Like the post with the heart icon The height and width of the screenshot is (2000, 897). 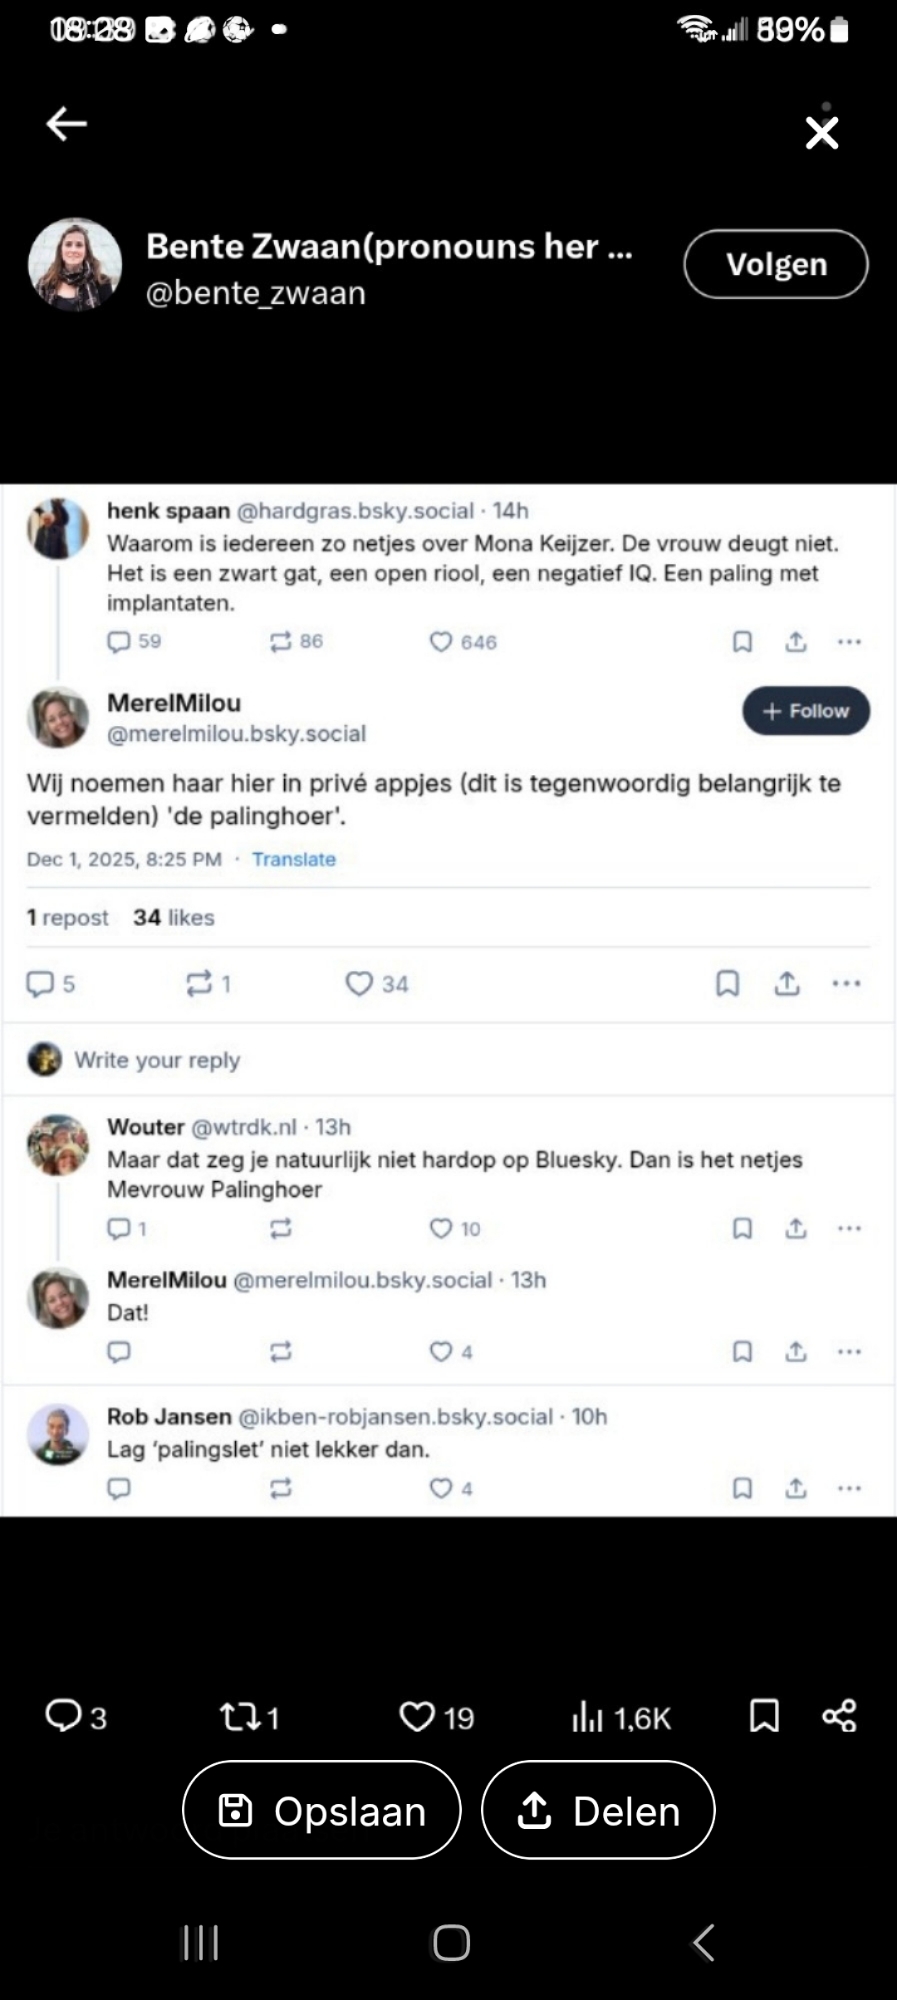(x=436, y=1717)
